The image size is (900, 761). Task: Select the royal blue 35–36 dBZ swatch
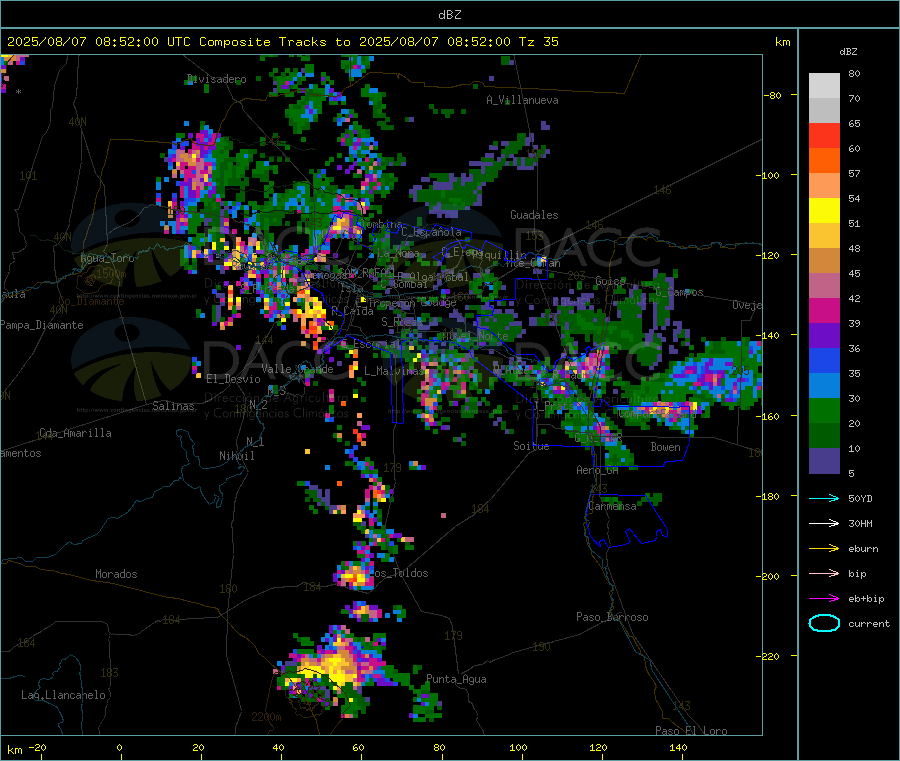[x=824, y=360]
